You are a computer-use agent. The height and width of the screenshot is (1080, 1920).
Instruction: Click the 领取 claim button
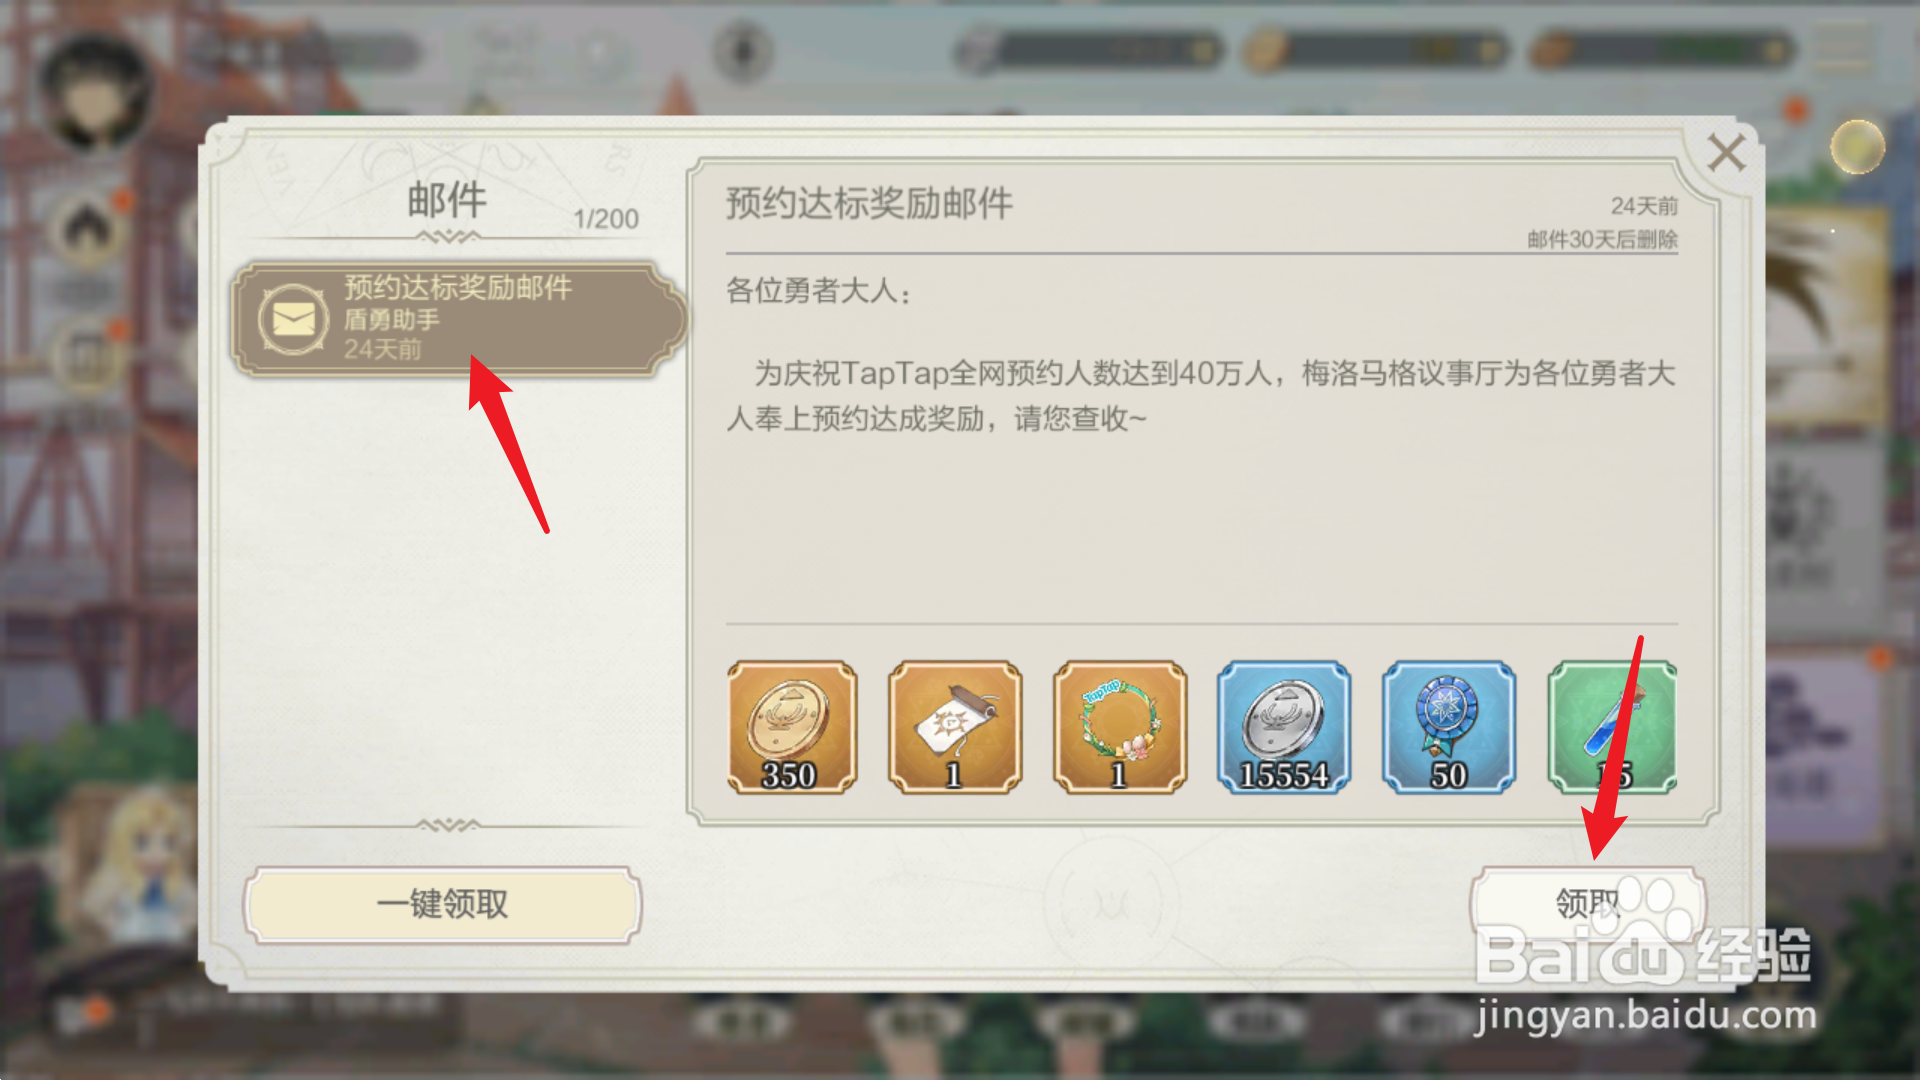coord(1587,904)
